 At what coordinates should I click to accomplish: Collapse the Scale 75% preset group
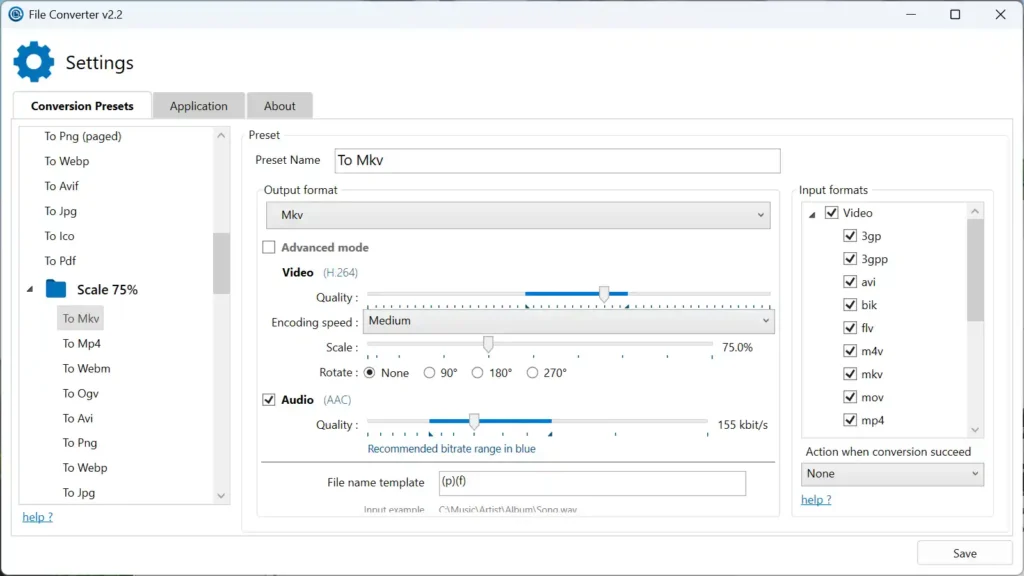(28, 289)
